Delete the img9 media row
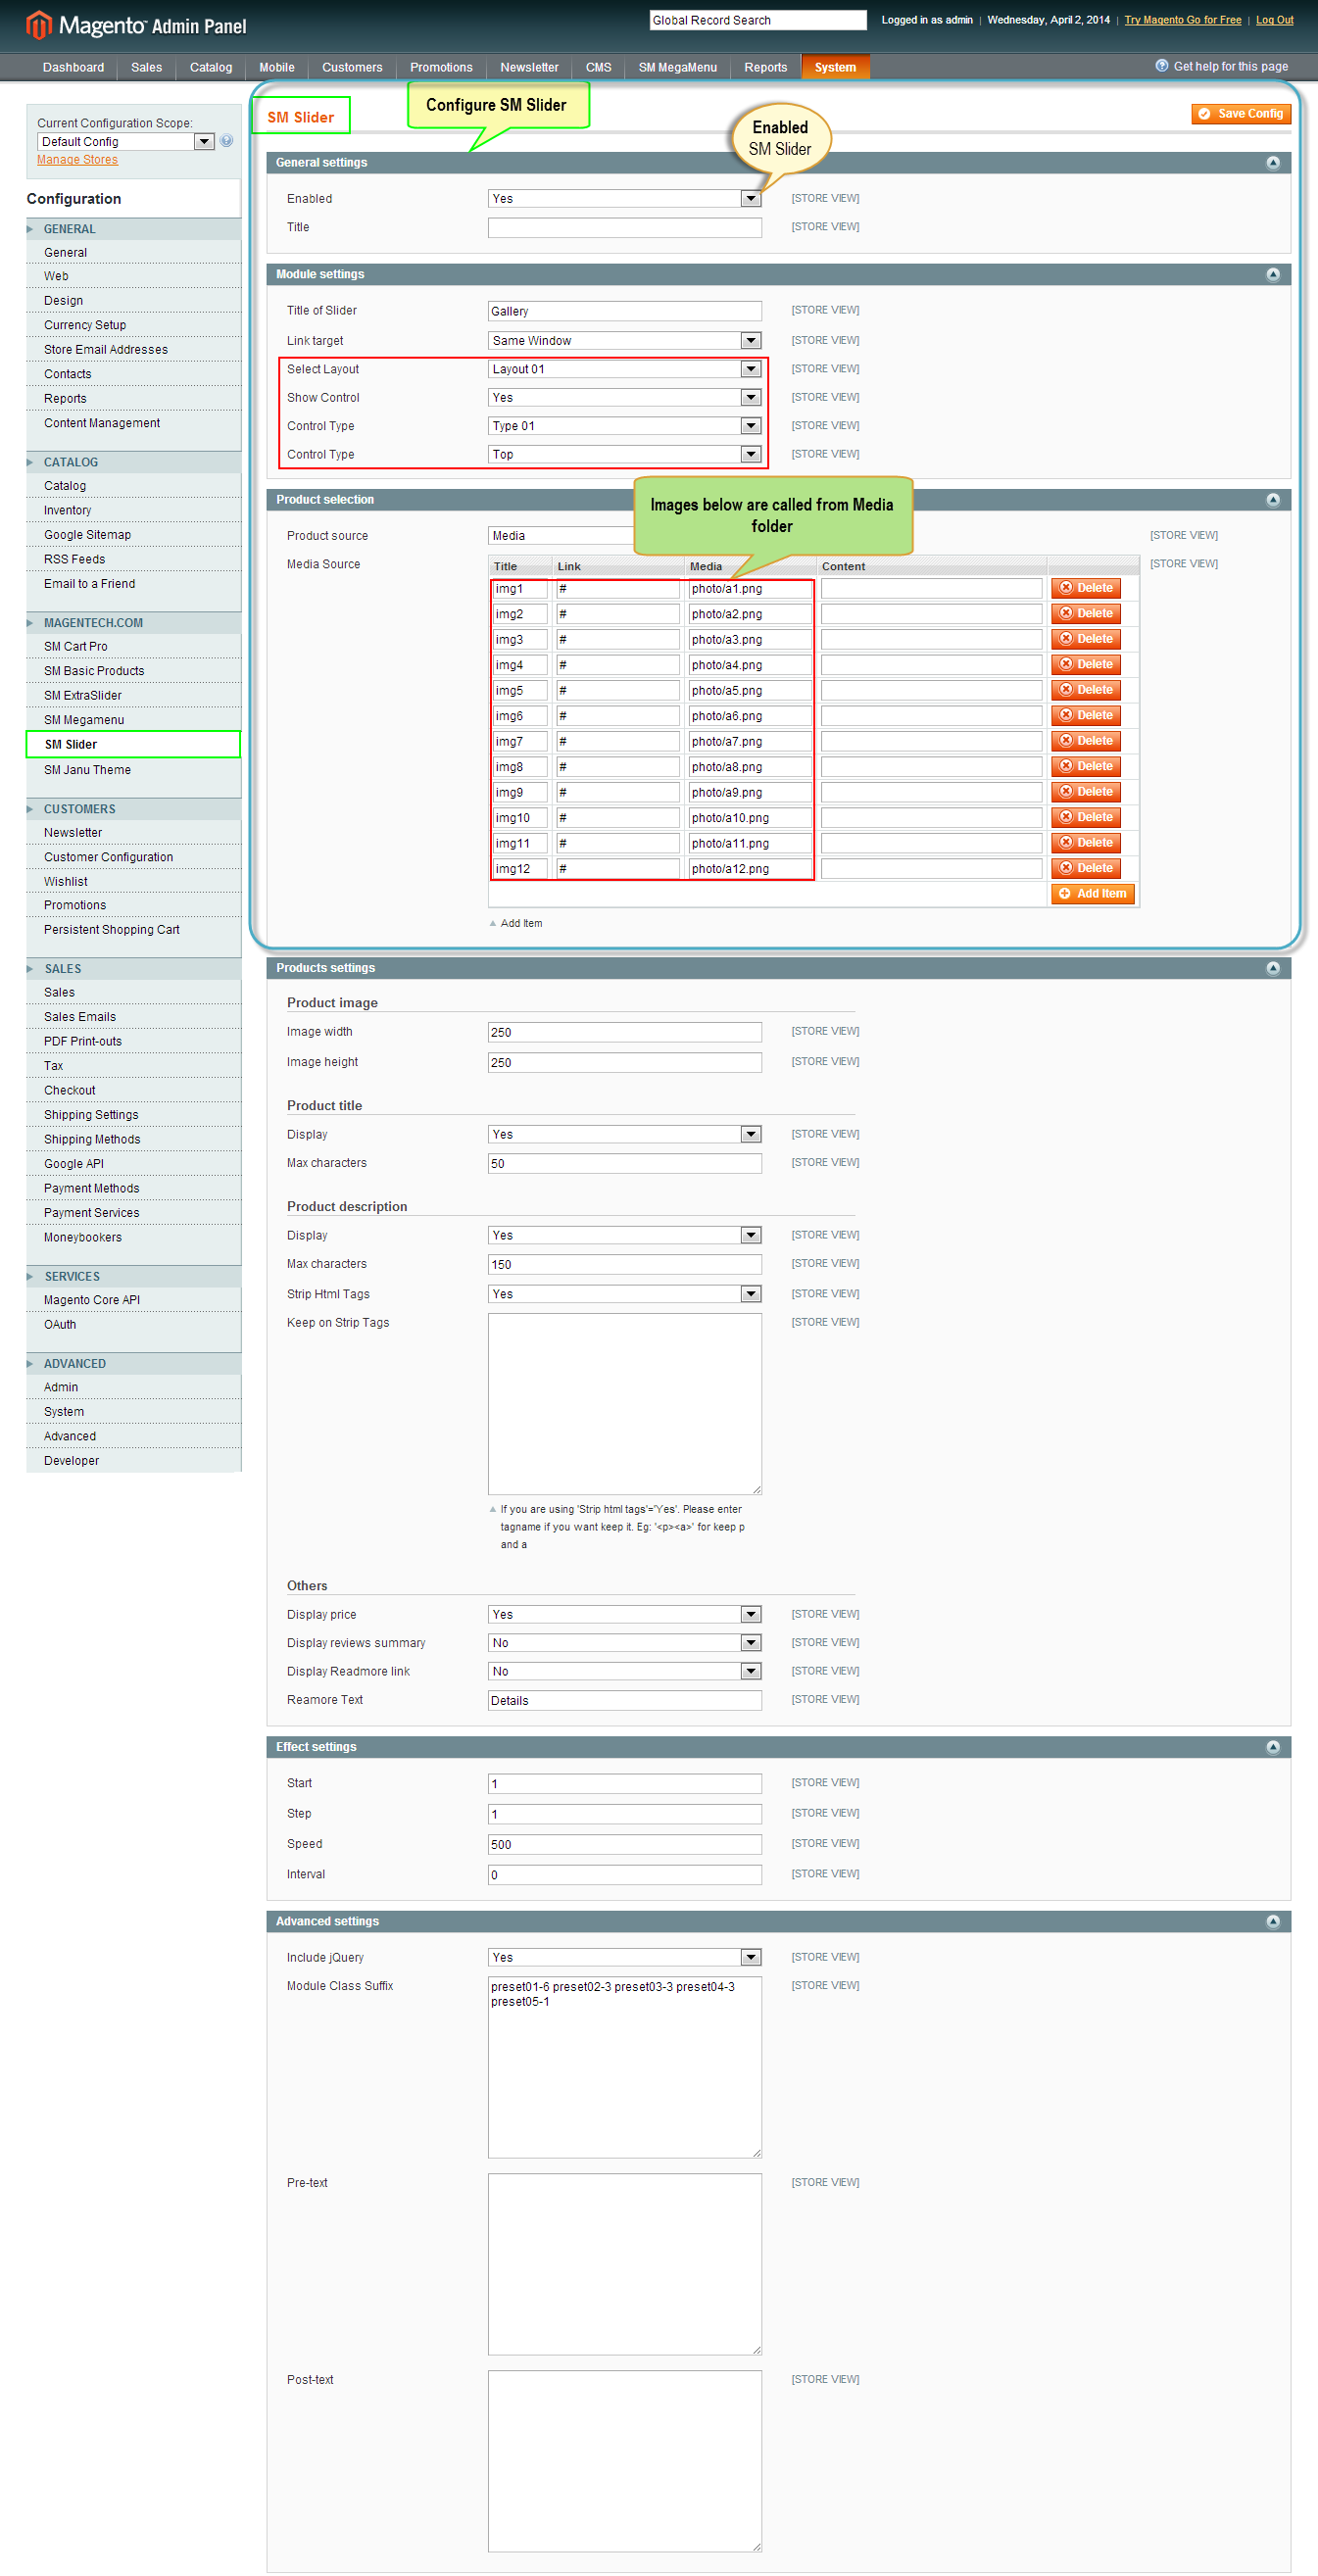1318x2576 pixels. tap(1085, 792)
